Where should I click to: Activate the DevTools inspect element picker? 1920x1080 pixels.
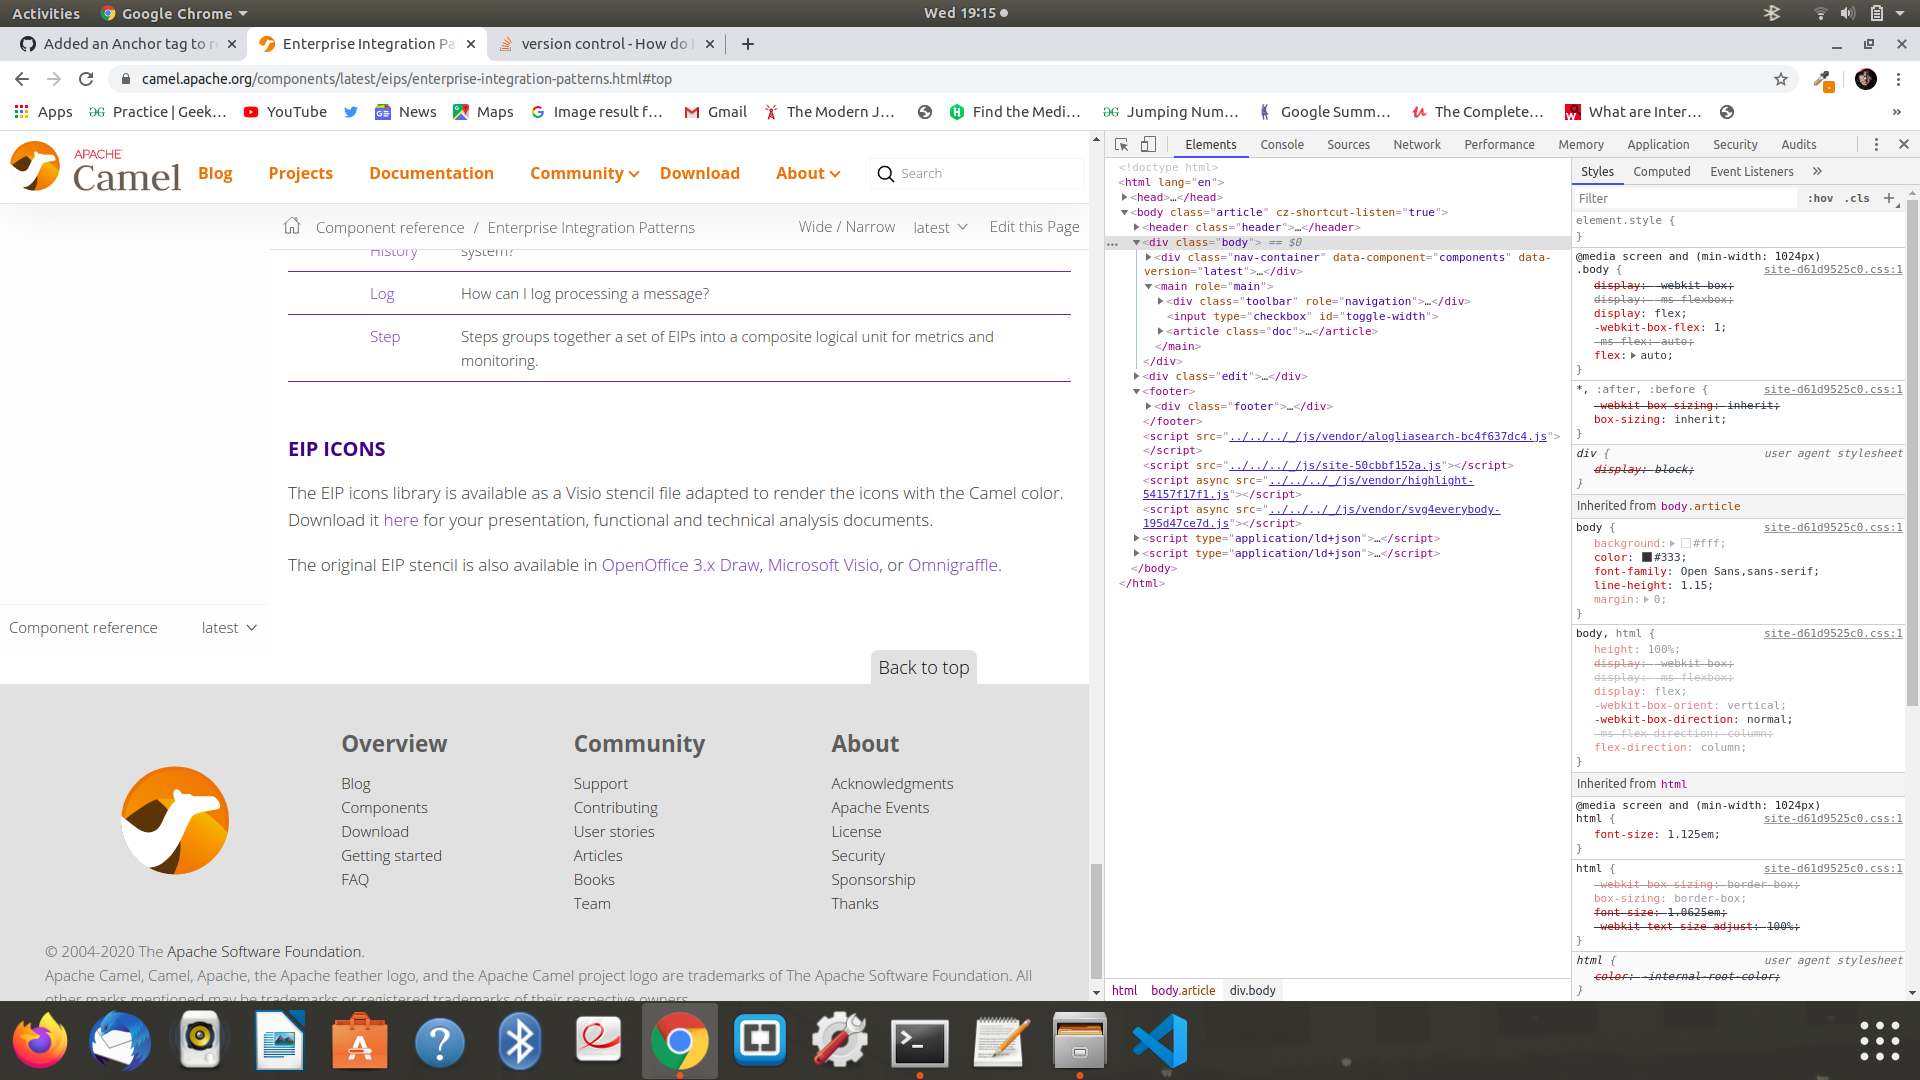pos(1121,144)
